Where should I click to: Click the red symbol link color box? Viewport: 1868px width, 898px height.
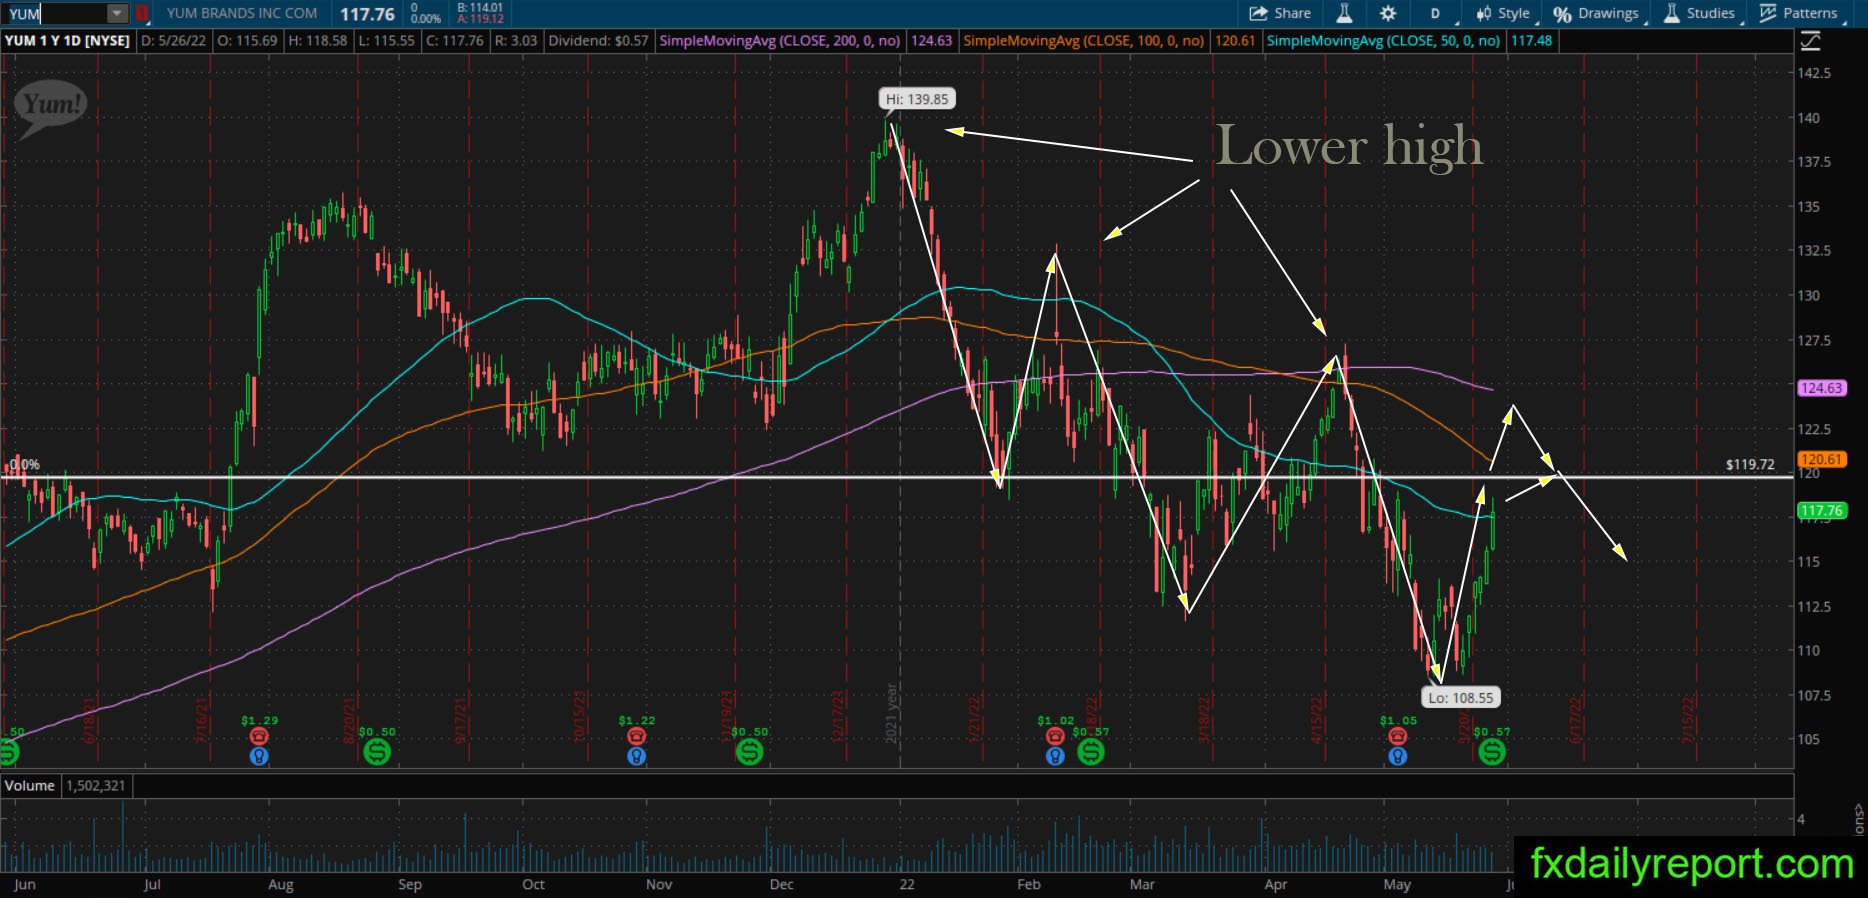point(142,14)
